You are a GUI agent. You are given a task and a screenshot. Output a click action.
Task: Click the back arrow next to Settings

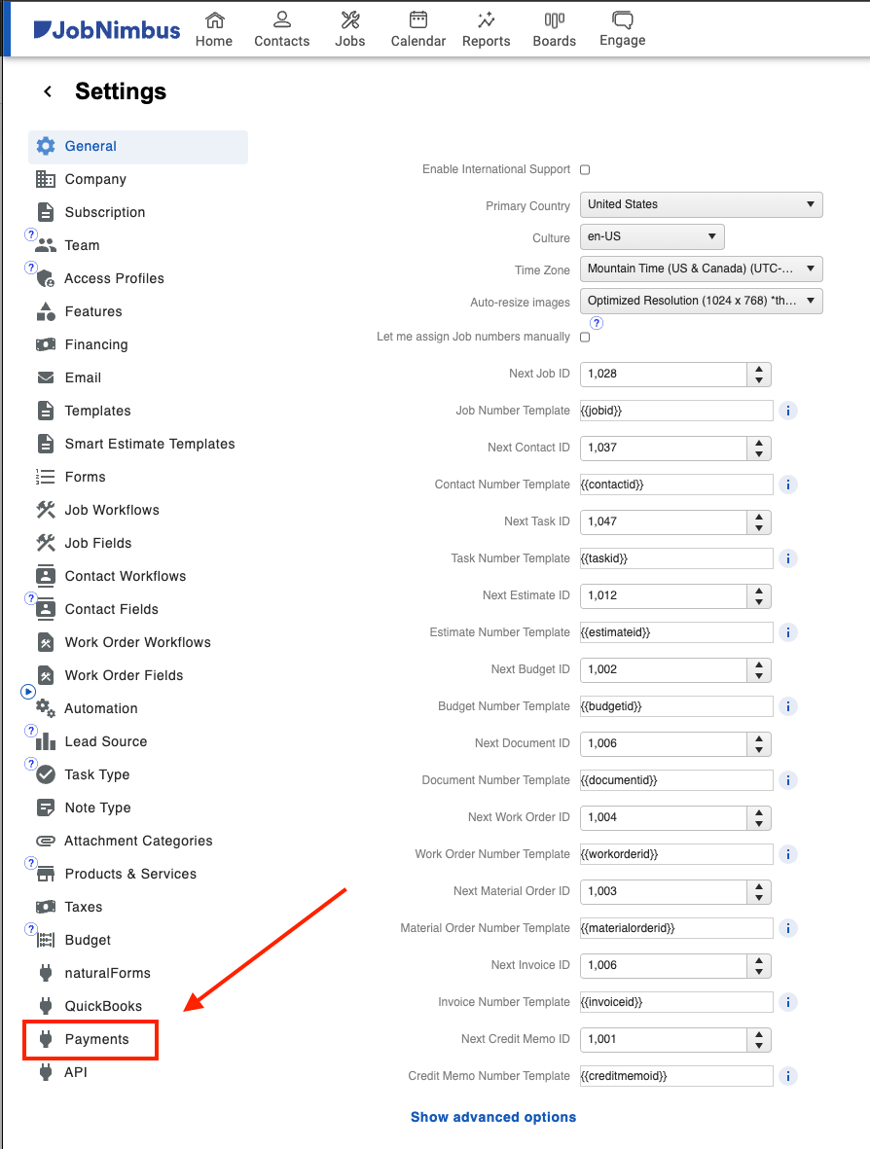[46, 91]
